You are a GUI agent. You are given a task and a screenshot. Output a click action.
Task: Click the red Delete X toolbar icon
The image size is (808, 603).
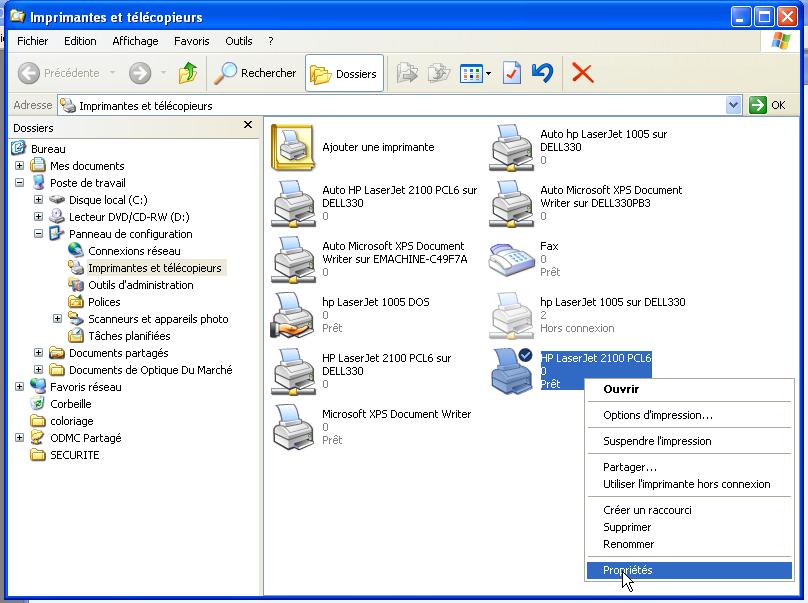[x=582, y=73]
